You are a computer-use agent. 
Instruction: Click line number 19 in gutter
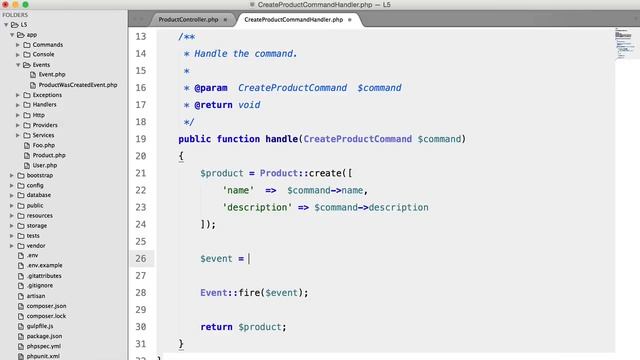pyautogui.click(x=141, y=139)
